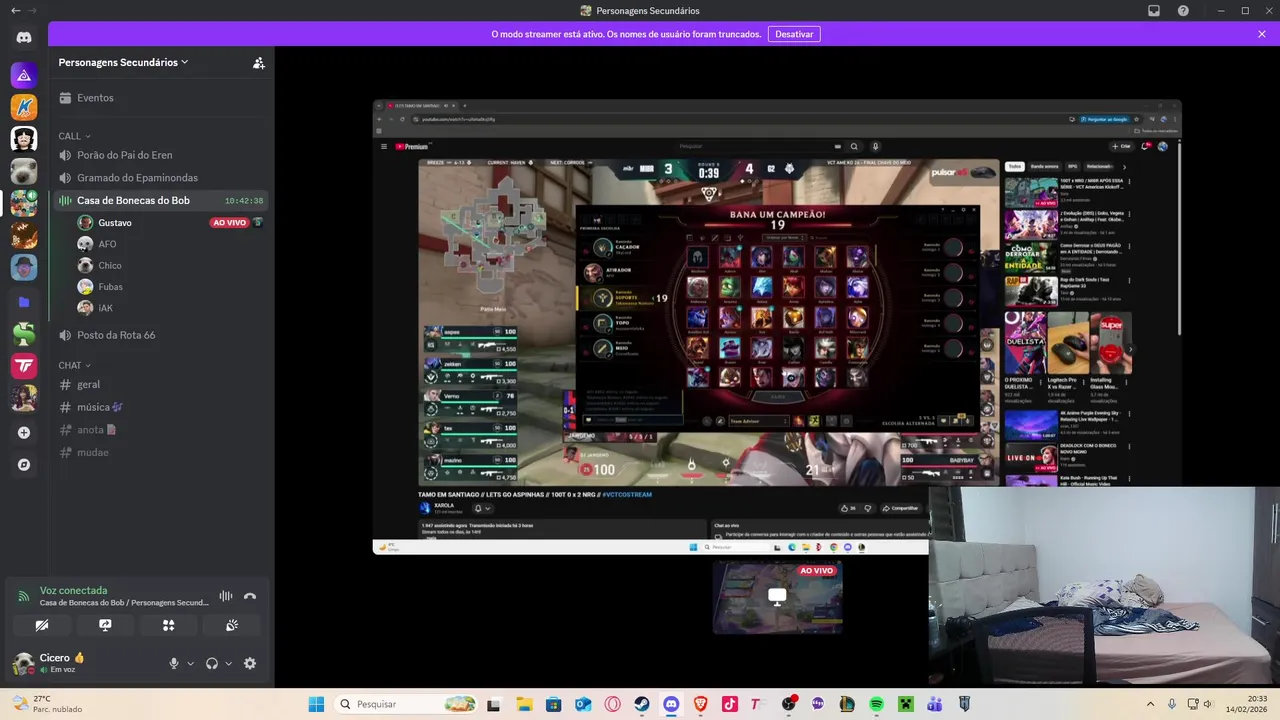Open headphone output options arrow
The width and height of the screenshot is (1280, 720).
tap(228, 663)
